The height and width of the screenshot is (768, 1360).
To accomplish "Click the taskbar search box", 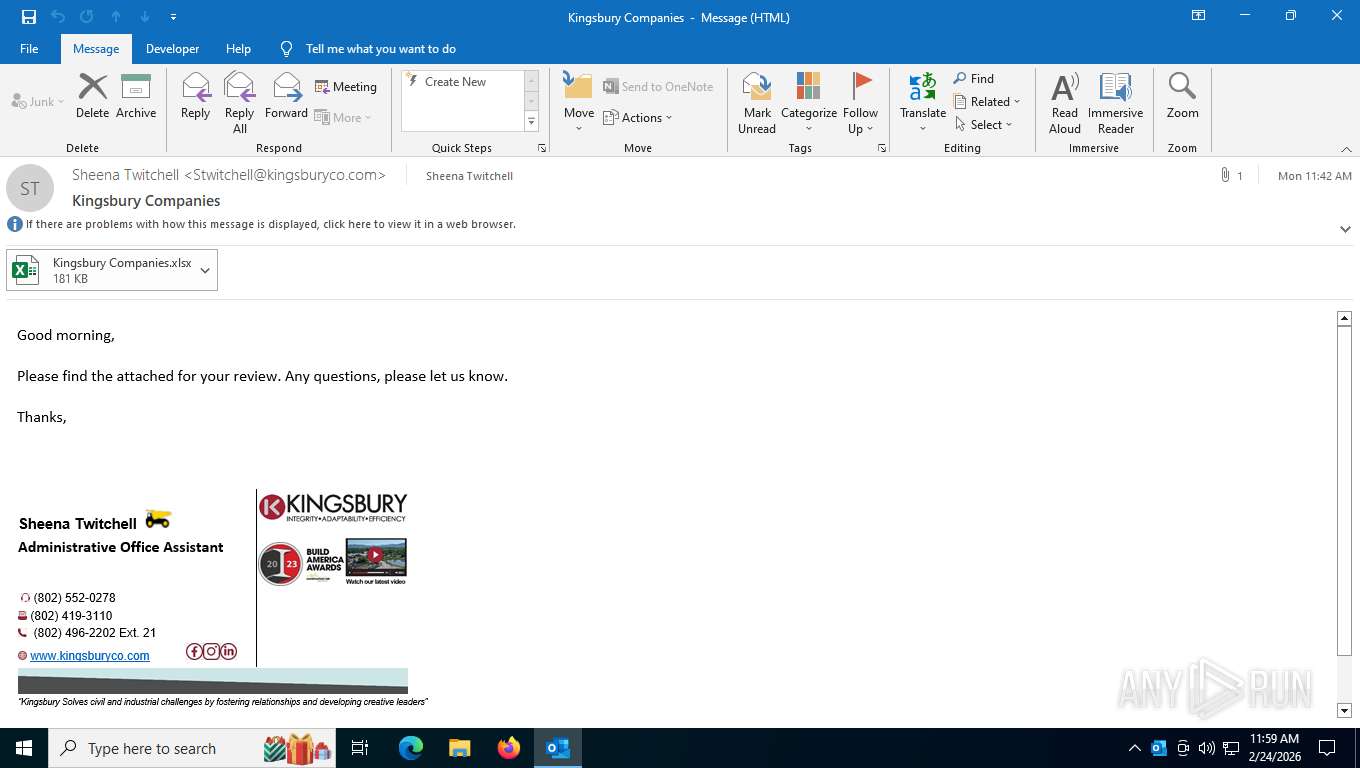I will click(193, 748).
